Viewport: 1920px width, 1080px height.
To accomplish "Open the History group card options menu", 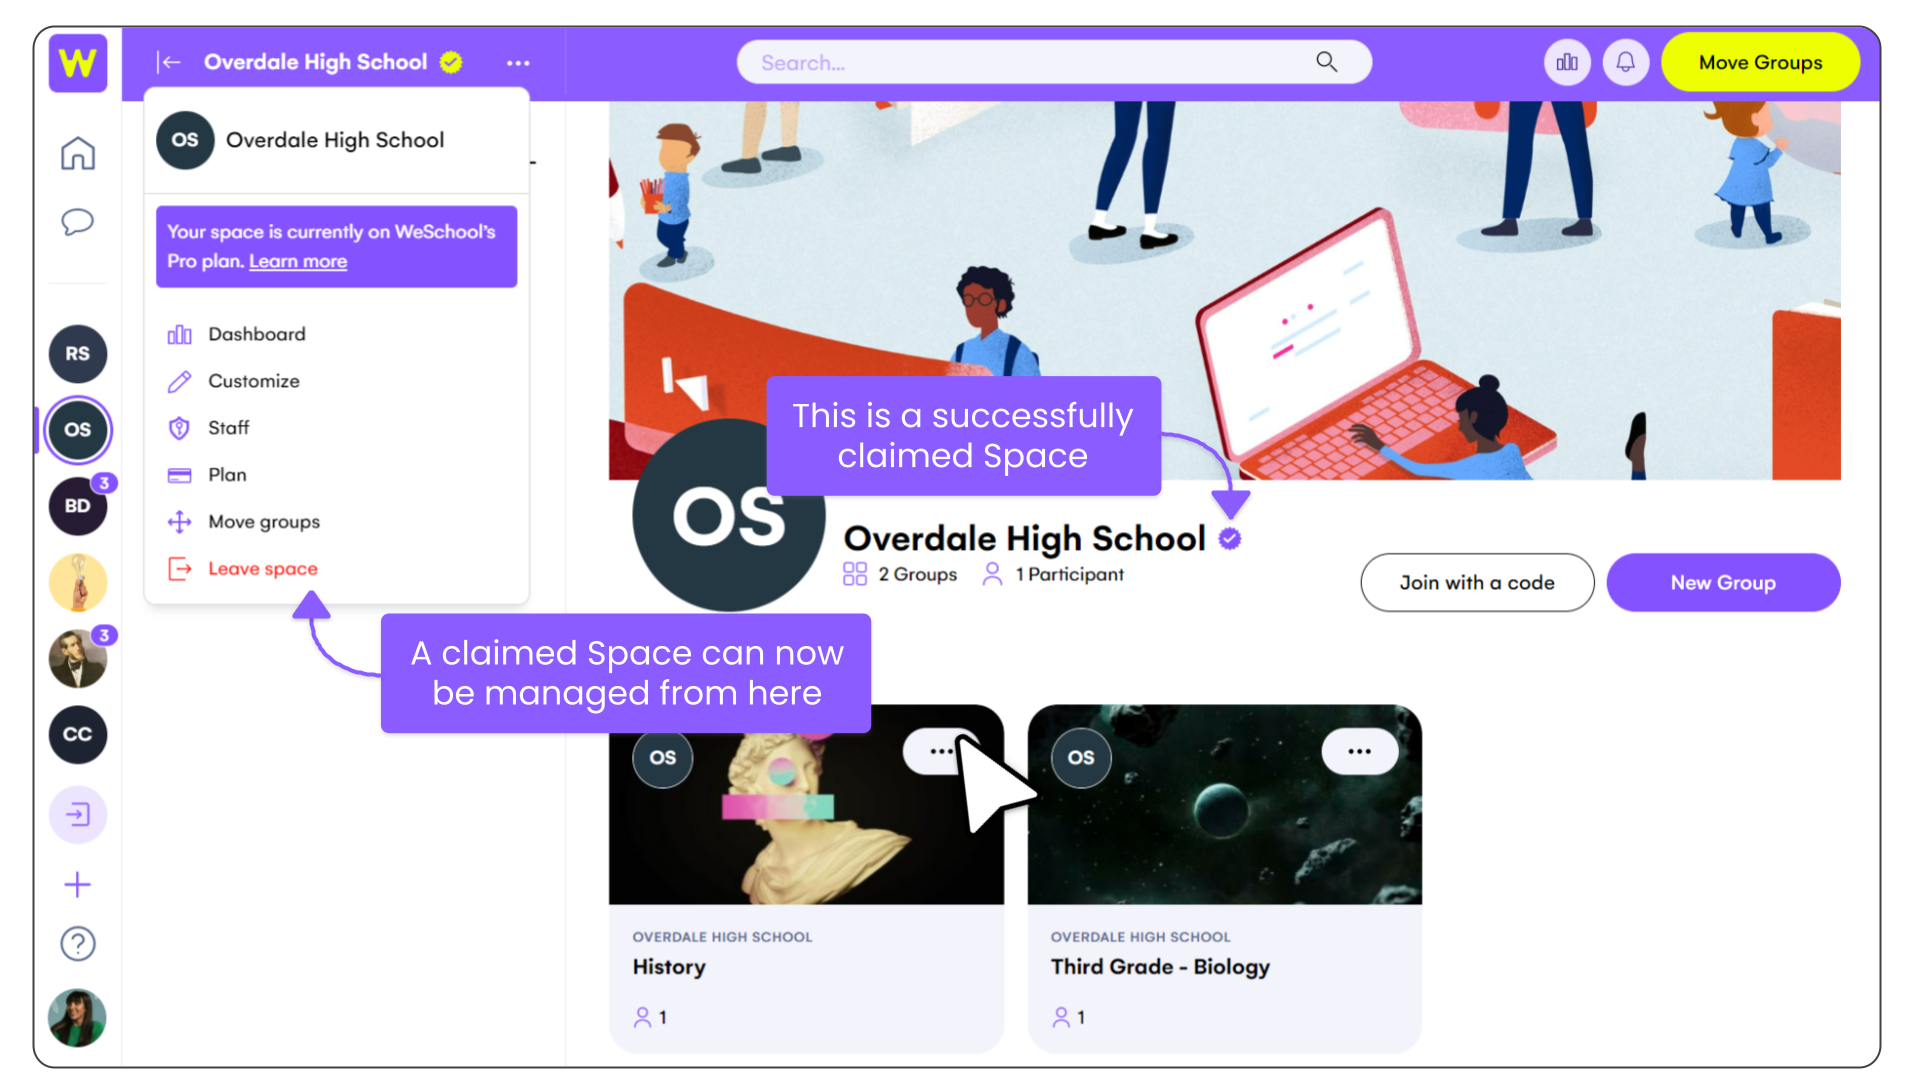I will point(940,751).
